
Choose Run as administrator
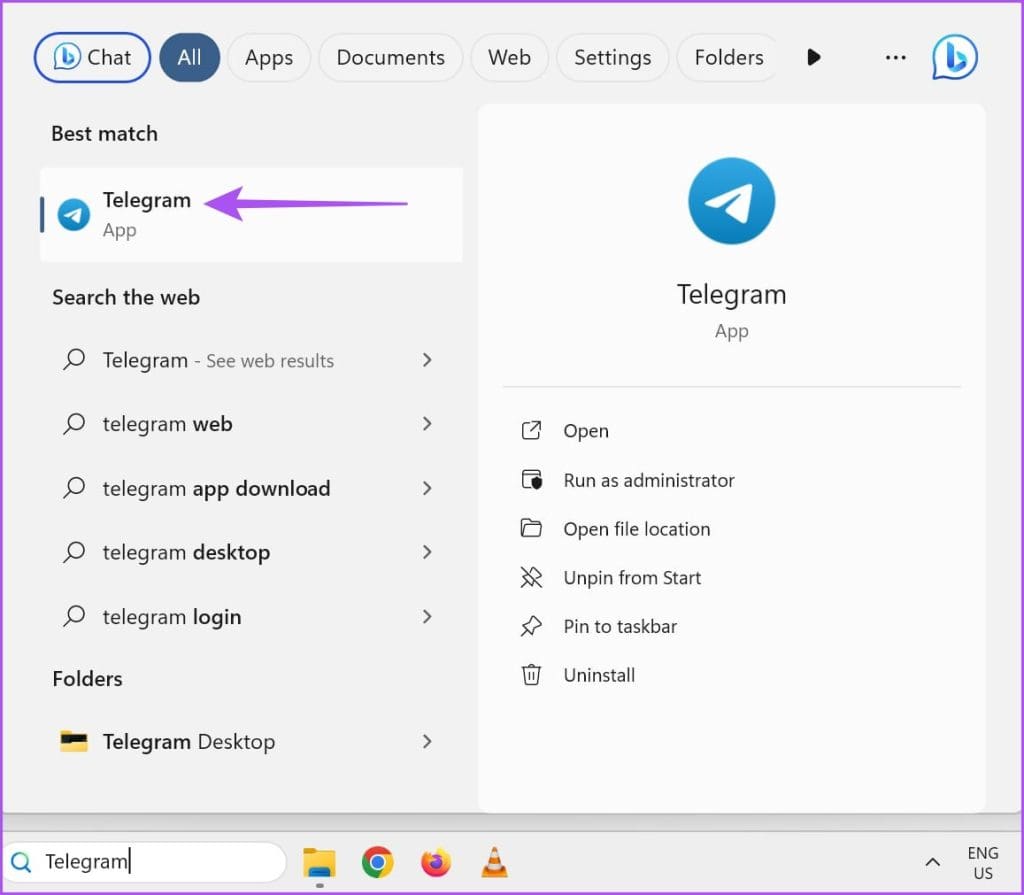(x=648, y=480)
